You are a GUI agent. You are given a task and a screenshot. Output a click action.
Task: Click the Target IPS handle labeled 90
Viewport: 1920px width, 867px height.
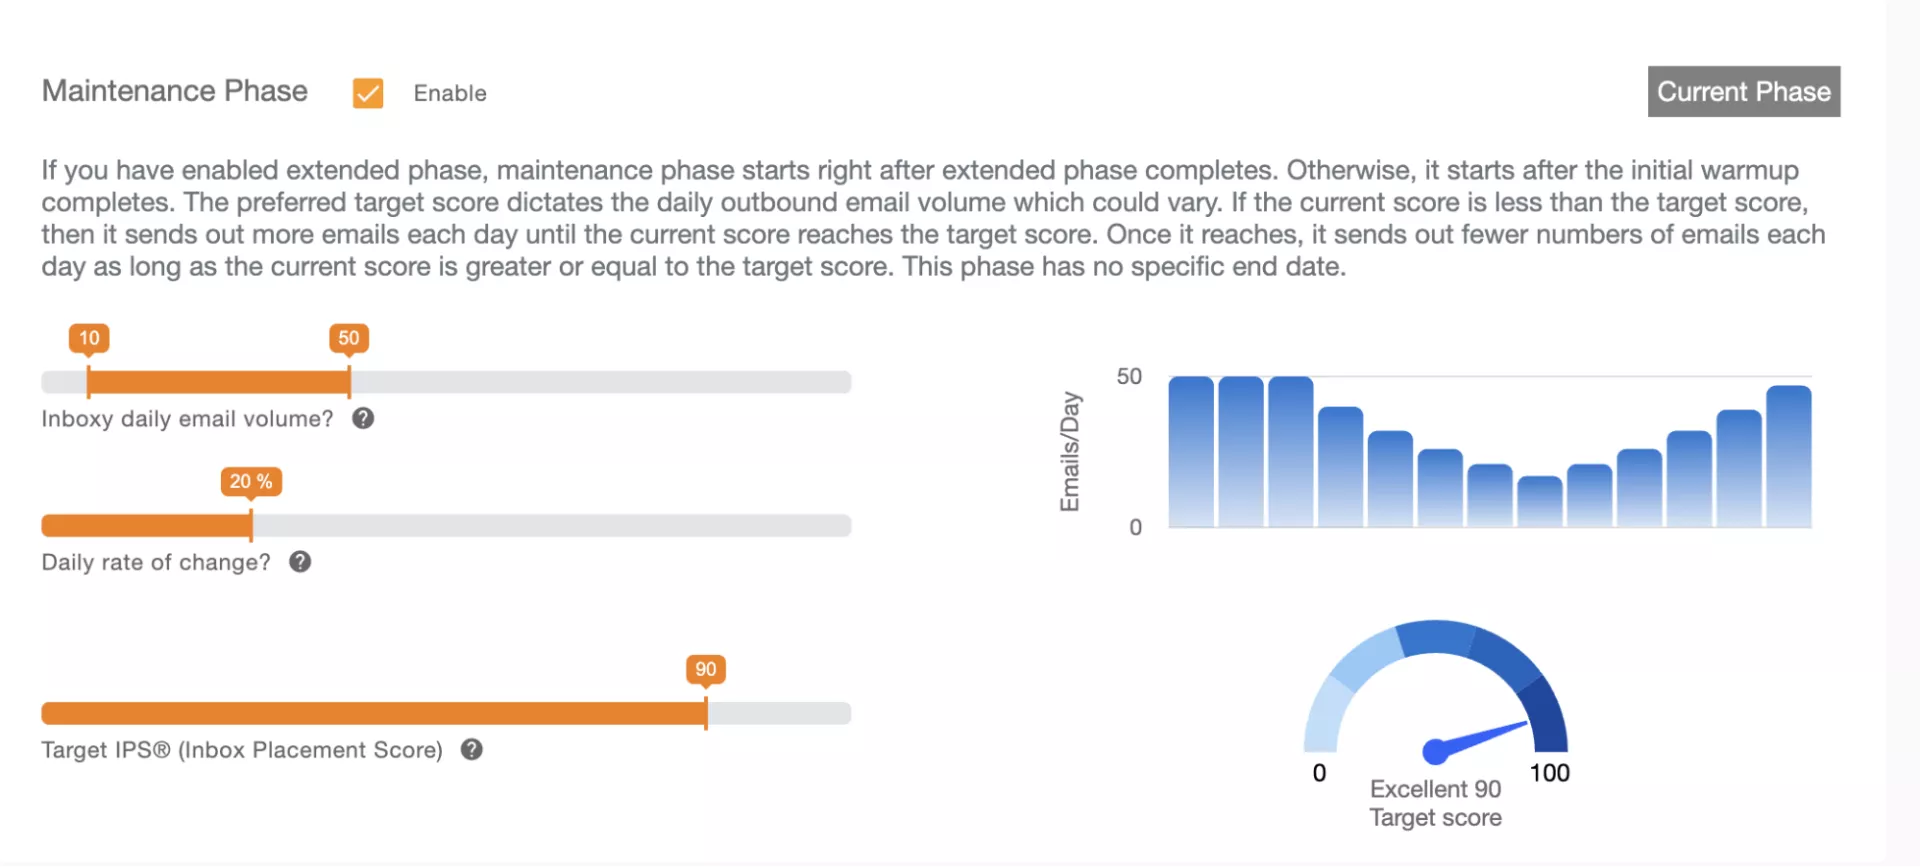click(706, 713)
